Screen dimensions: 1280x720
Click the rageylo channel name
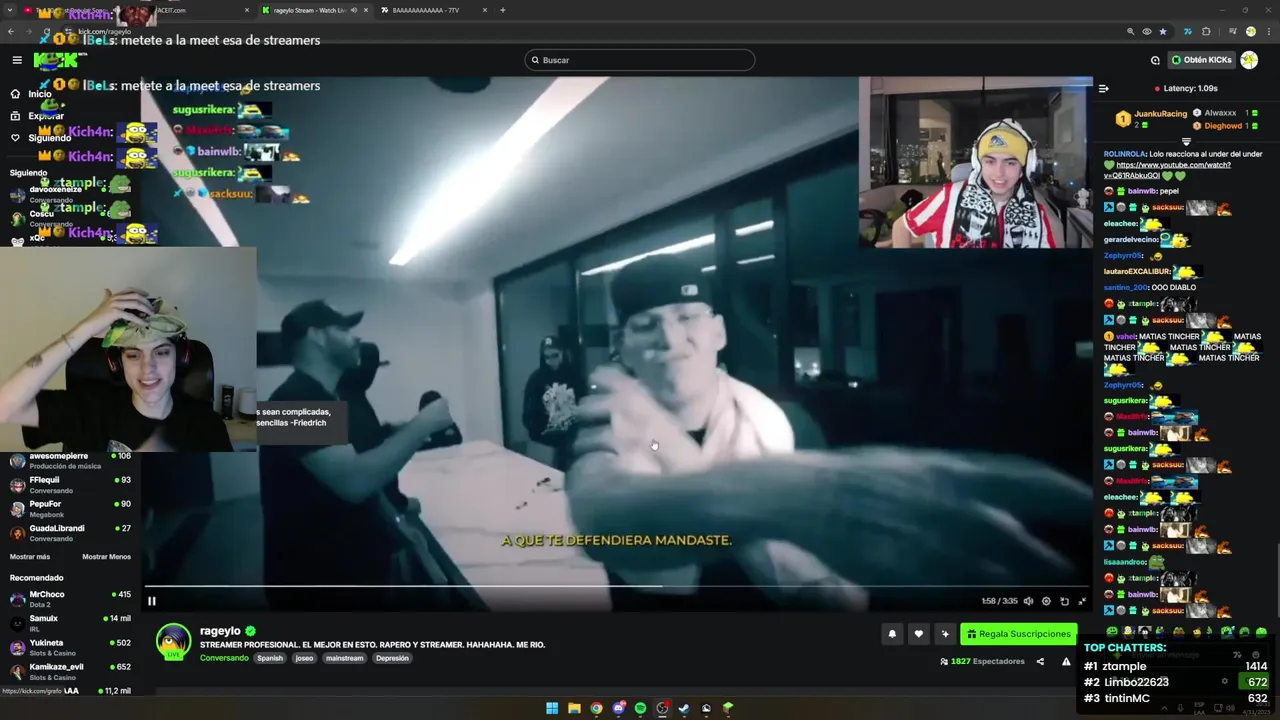coord(220,631)
